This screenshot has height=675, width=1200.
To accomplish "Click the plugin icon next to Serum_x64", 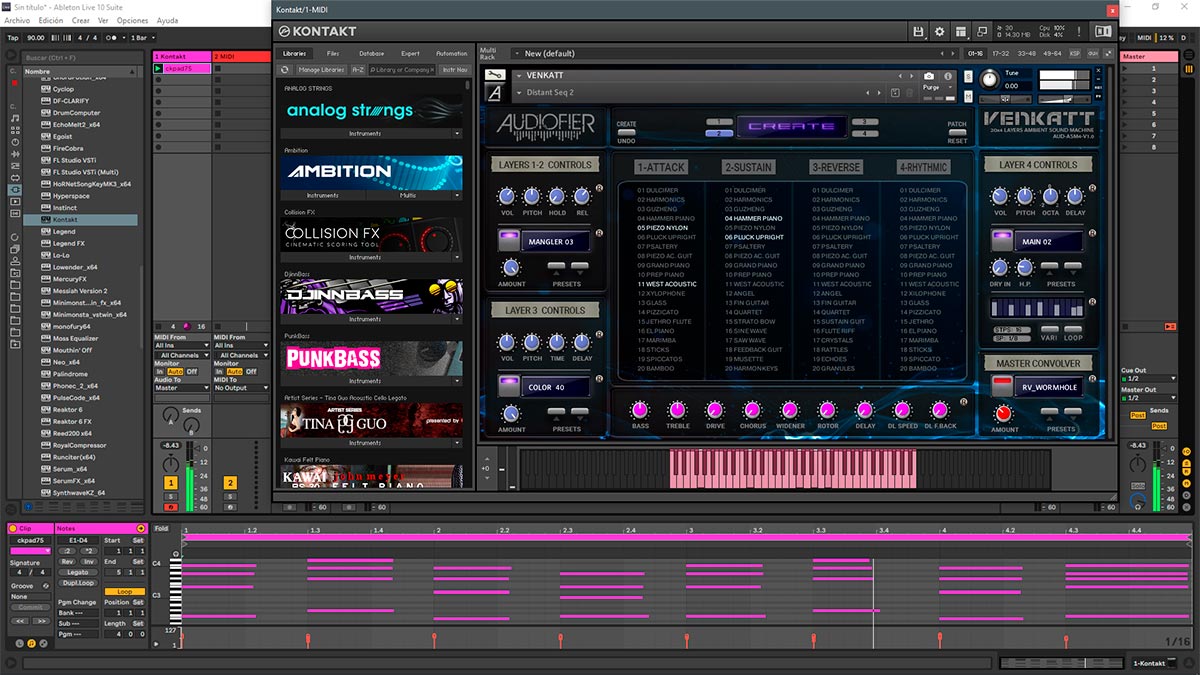I will 46,468.
